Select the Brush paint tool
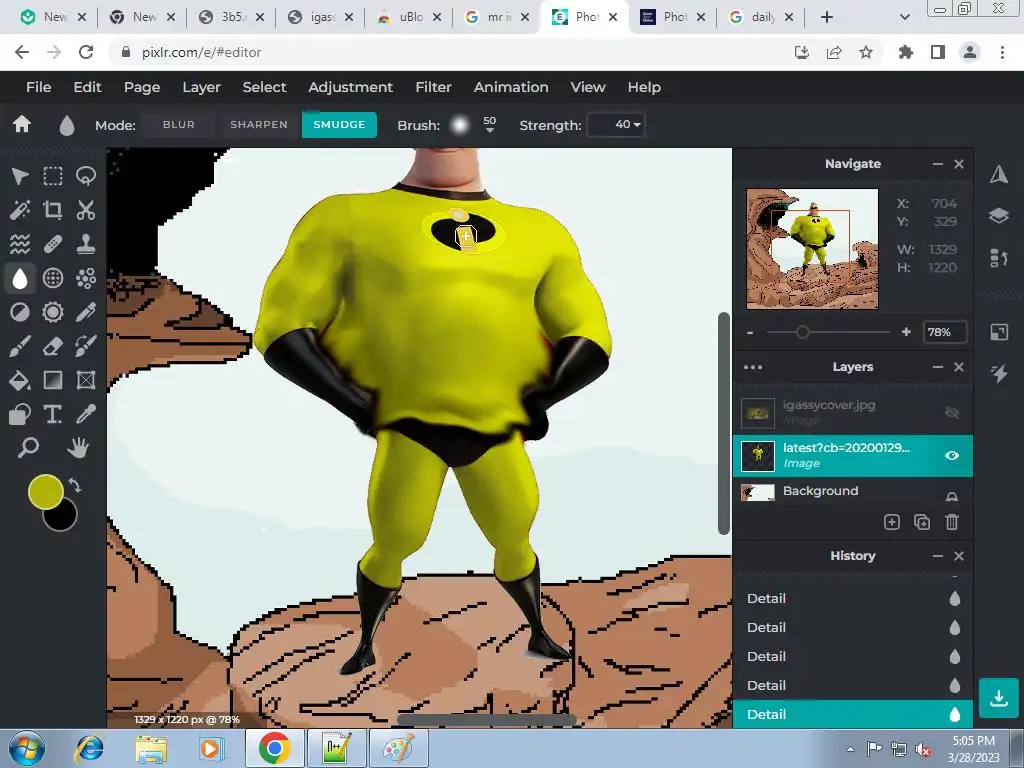Image resolution: width=1024 pixels, height=768 pixels. click(x=20, y=346)
